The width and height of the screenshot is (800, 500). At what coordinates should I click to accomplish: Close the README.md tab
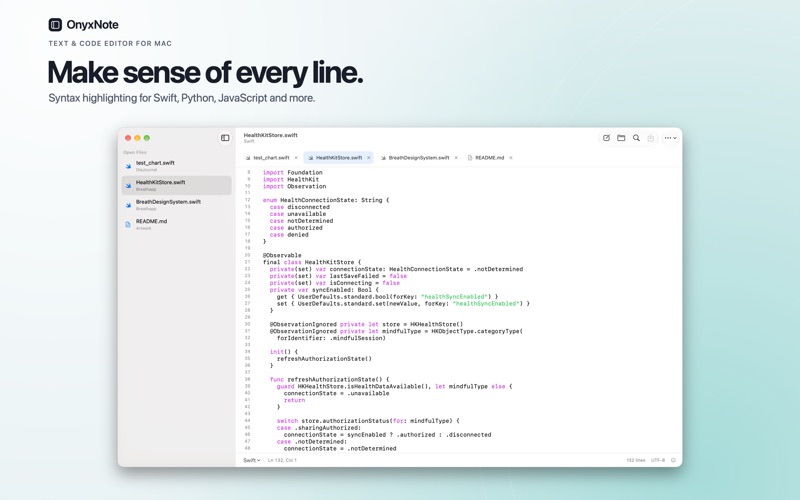coord(511,158)
